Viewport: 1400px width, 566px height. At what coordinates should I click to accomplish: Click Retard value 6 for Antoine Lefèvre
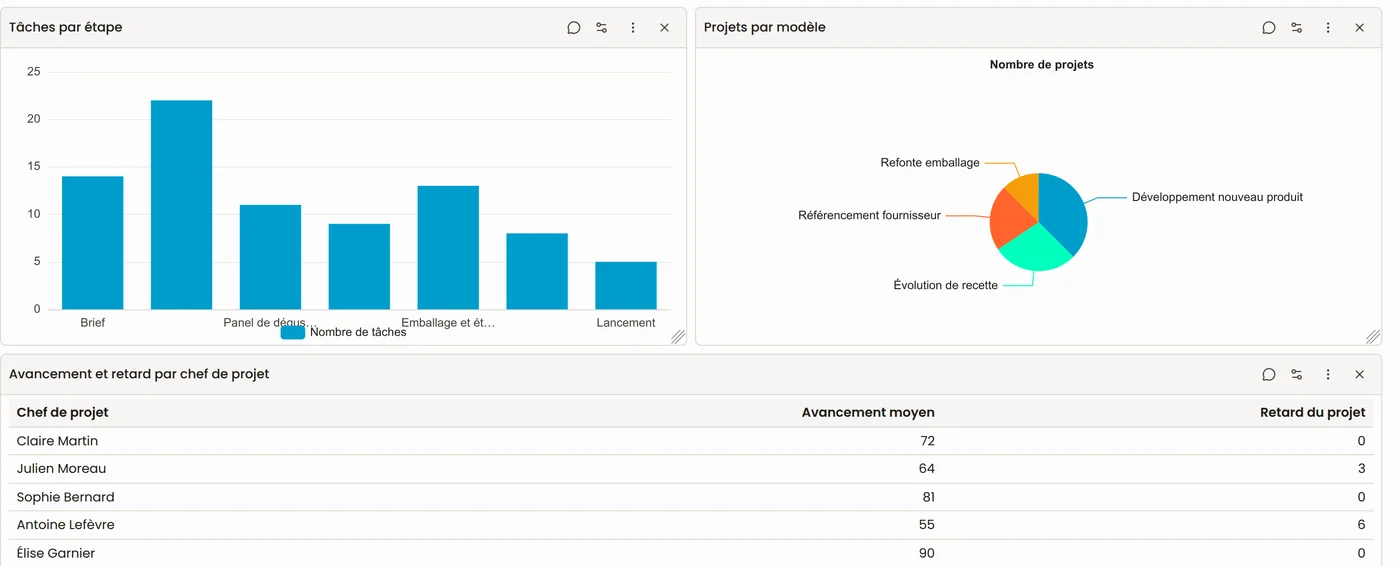(1361, 525)
